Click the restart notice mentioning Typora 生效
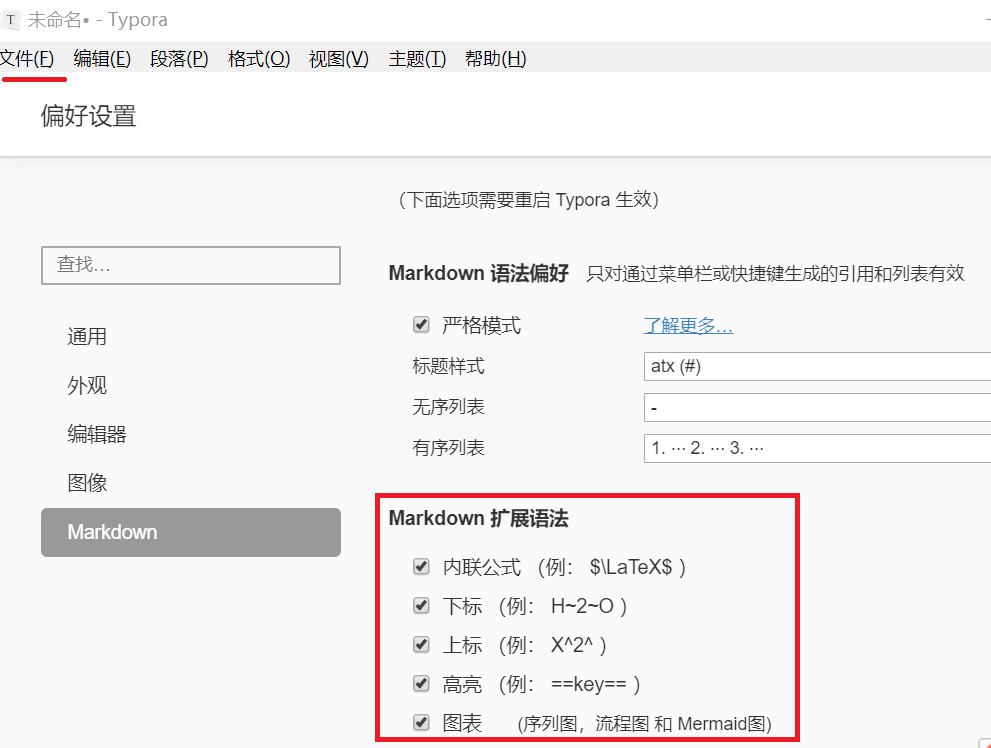 528,200
